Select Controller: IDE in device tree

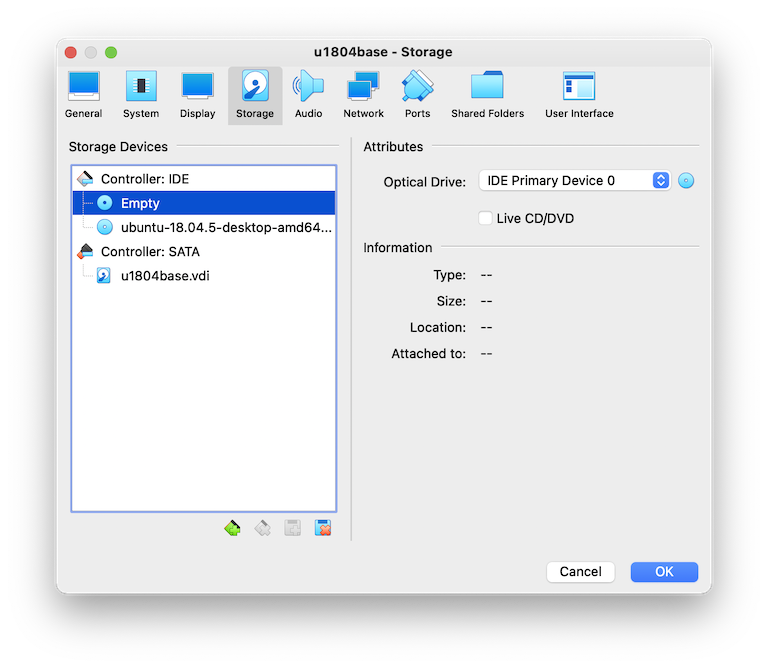204,179
